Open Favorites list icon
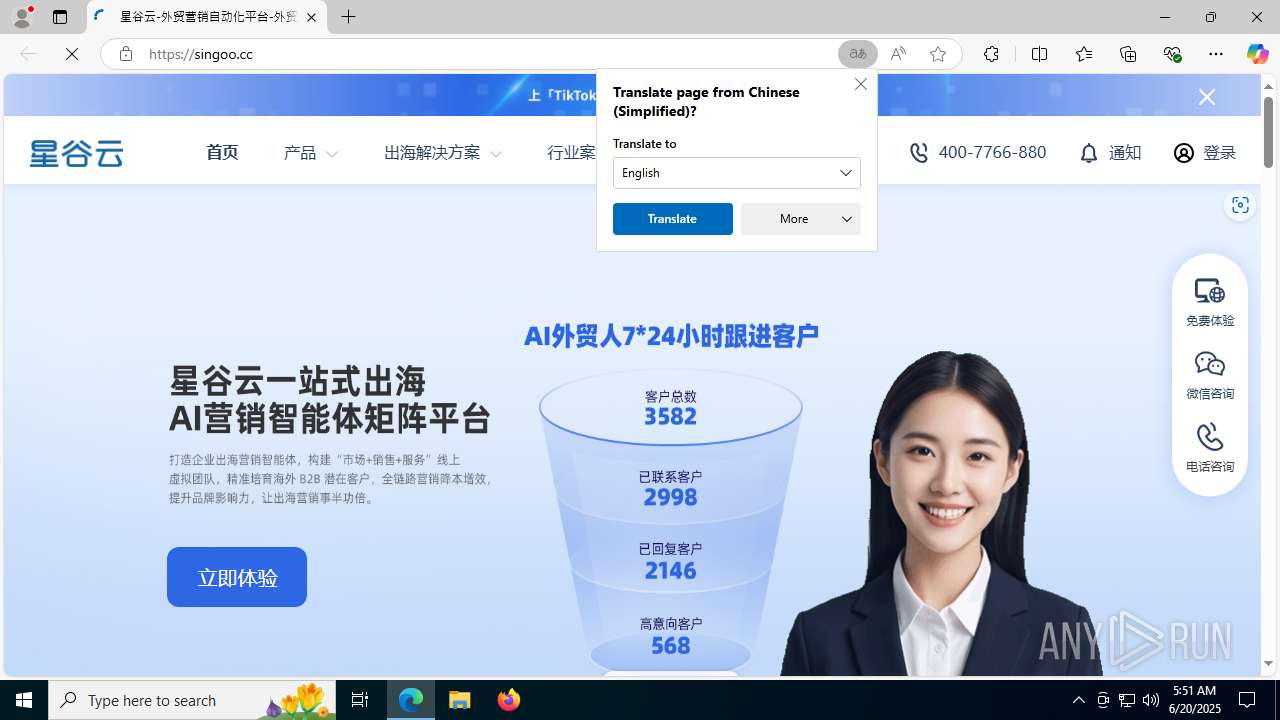Viewport: 1280px width, 720px height. pyautogui.click(x=1083, y=54)
